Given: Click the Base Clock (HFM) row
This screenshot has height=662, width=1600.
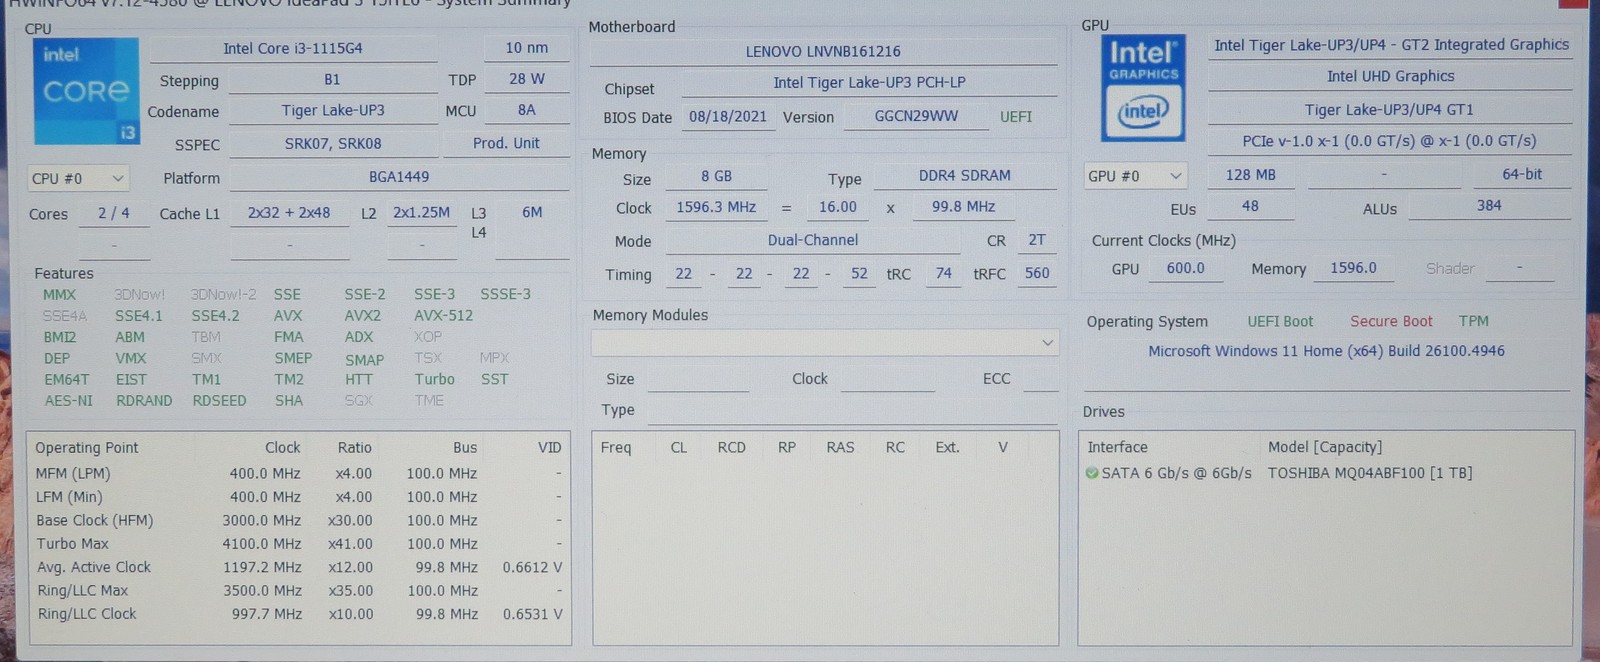Looking at the screenshot, I should (x=299, y=521).
